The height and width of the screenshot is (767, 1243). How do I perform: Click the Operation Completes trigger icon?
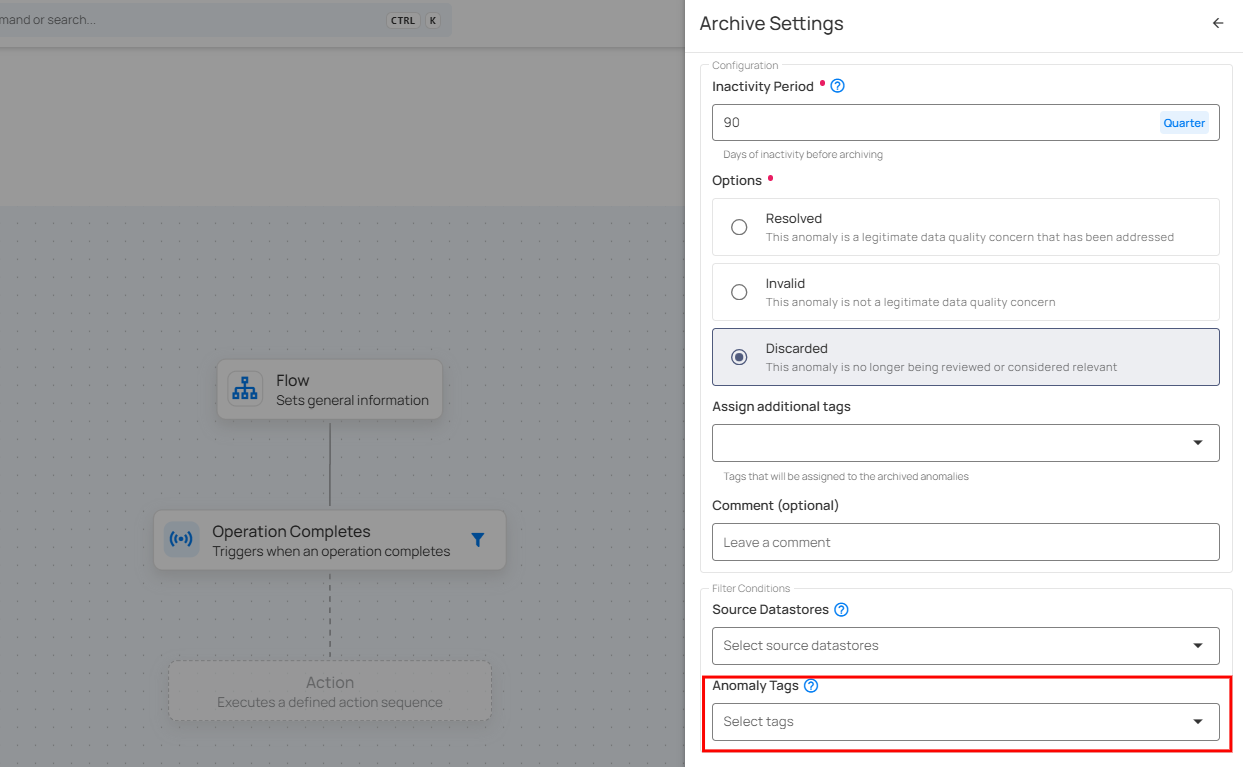pos(181,540)
